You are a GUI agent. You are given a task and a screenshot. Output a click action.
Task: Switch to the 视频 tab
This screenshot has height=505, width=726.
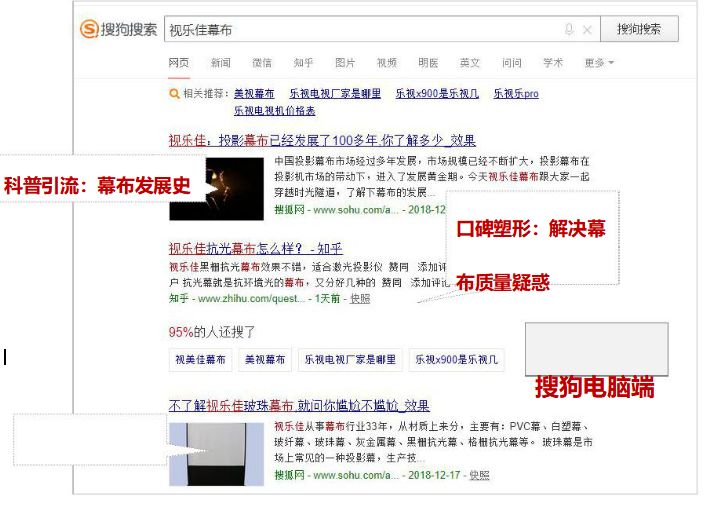tap(387, 62)
